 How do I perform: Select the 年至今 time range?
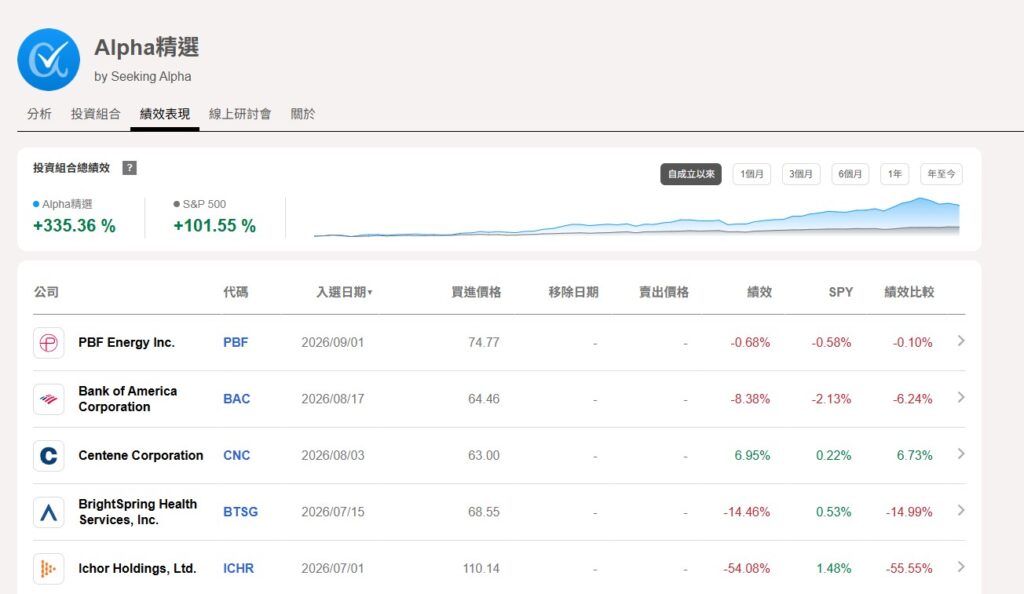[941, 174]
